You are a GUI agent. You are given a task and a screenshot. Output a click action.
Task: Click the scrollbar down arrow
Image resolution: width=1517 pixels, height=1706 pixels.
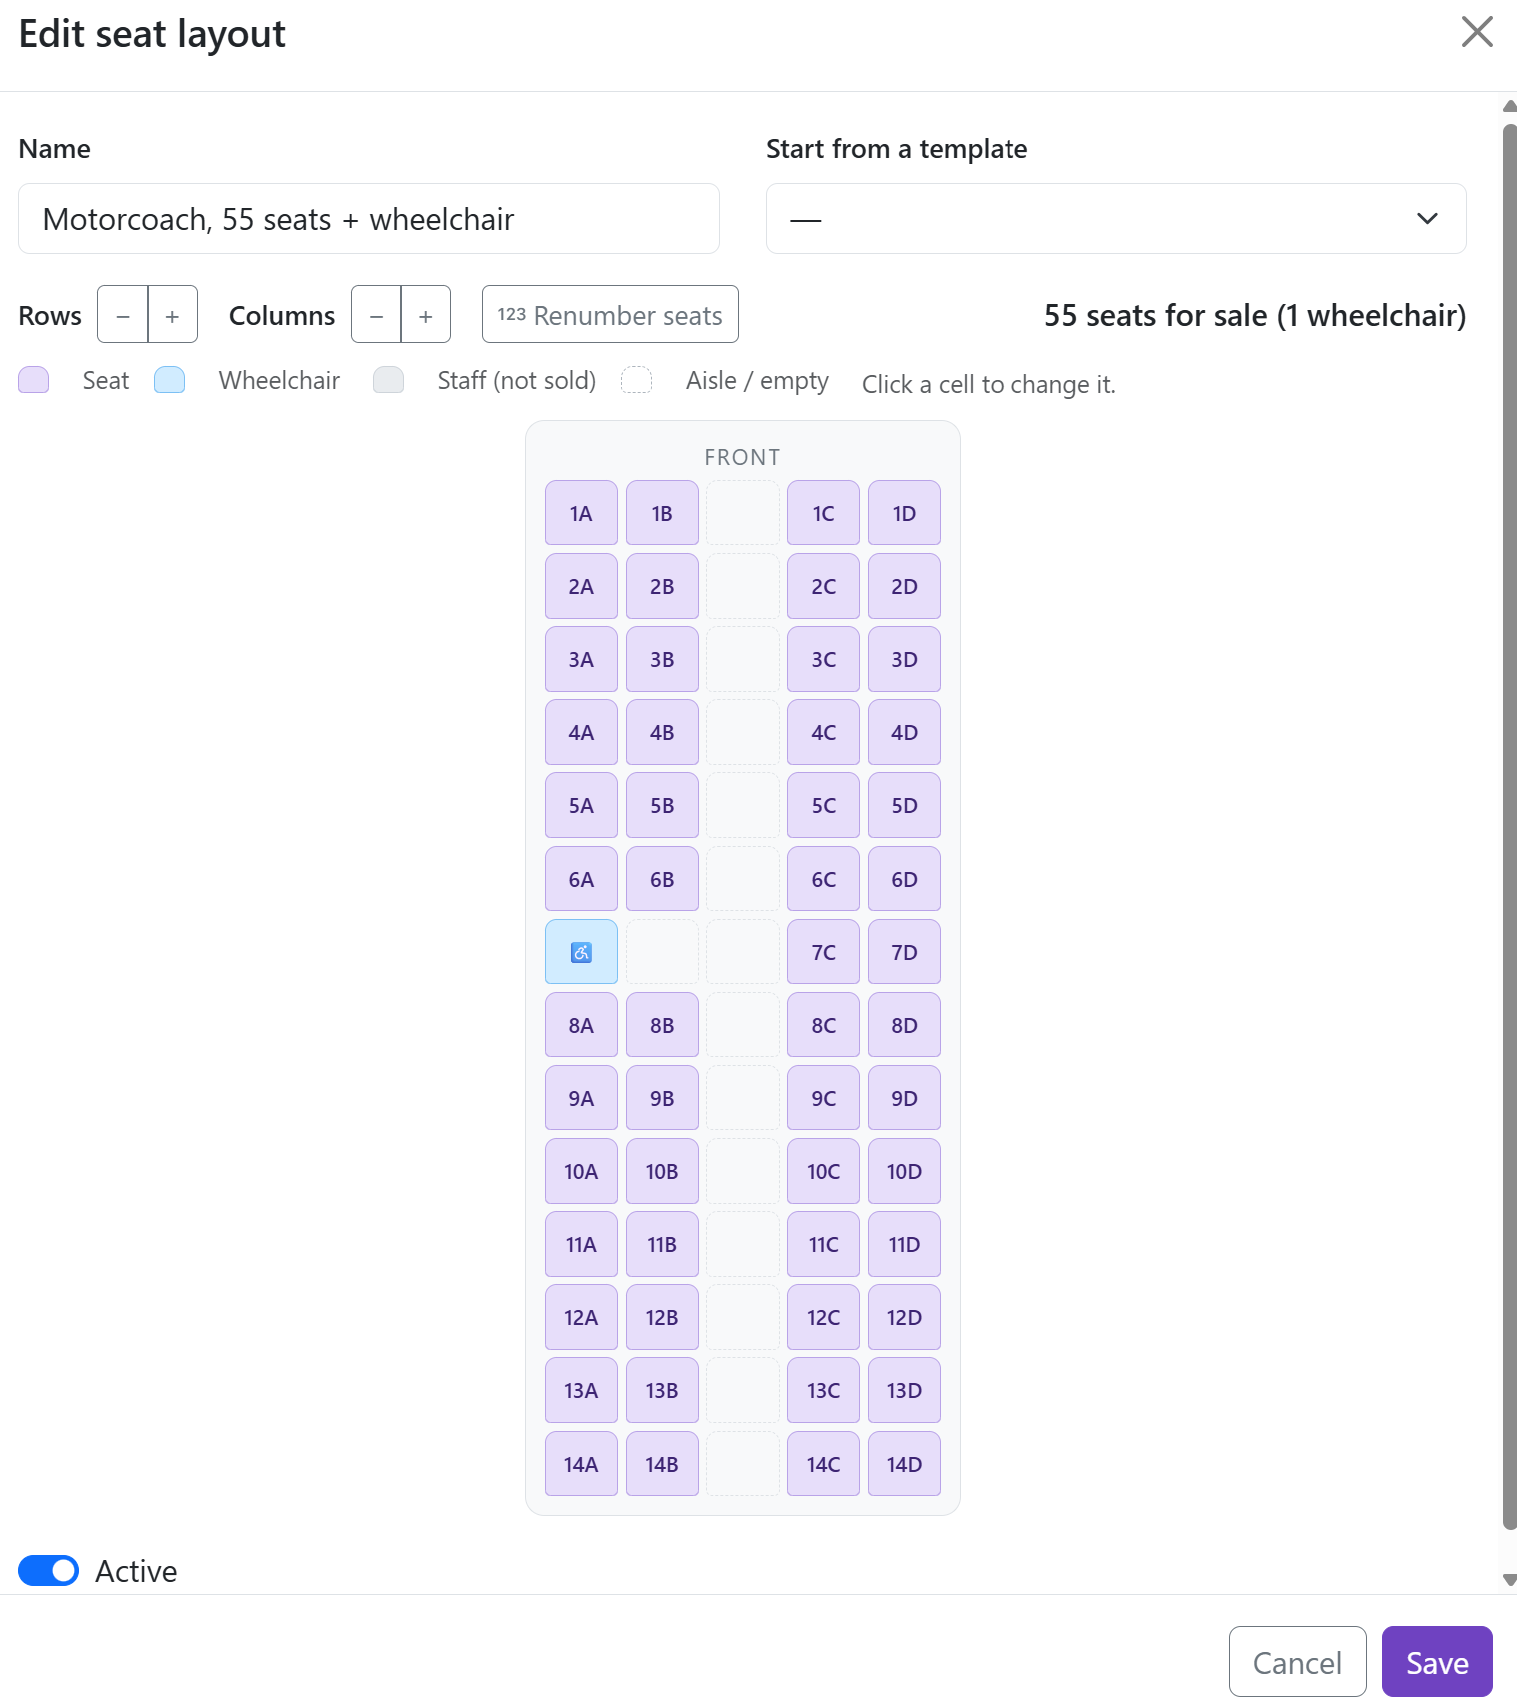[x=1509, y=1580]
